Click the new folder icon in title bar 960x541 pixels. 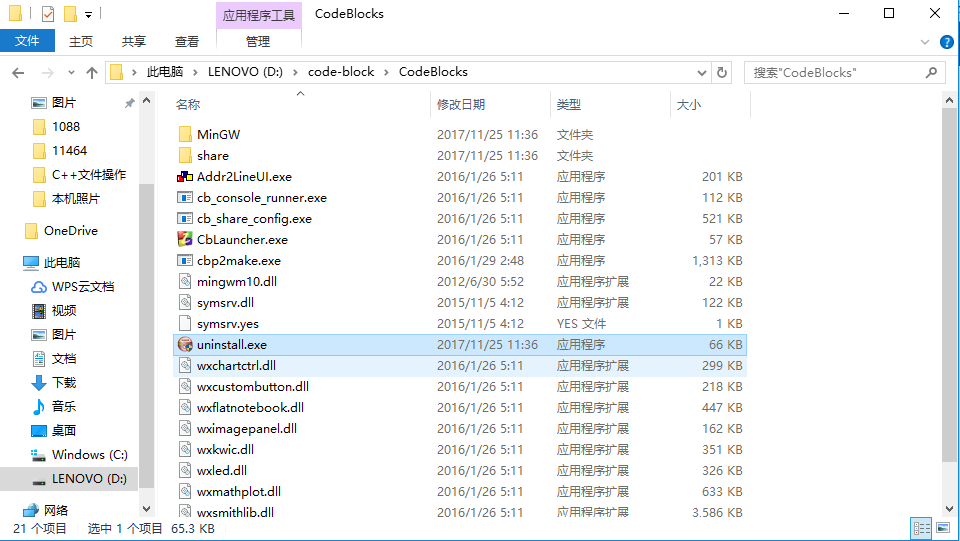tap(70, 13)
